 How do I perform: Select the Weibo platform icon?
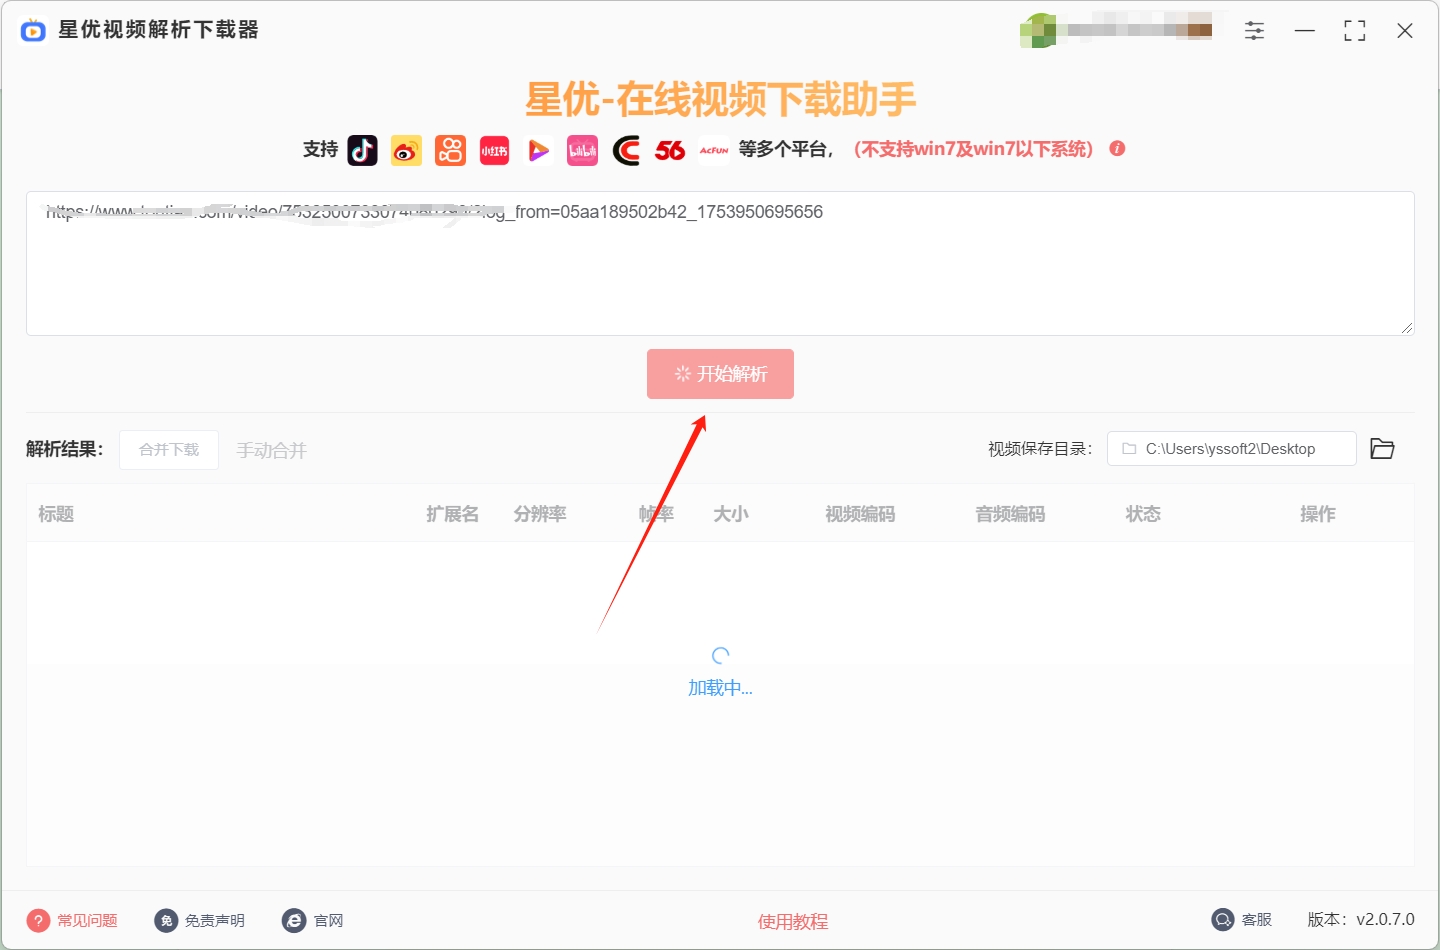click(406, 150)
